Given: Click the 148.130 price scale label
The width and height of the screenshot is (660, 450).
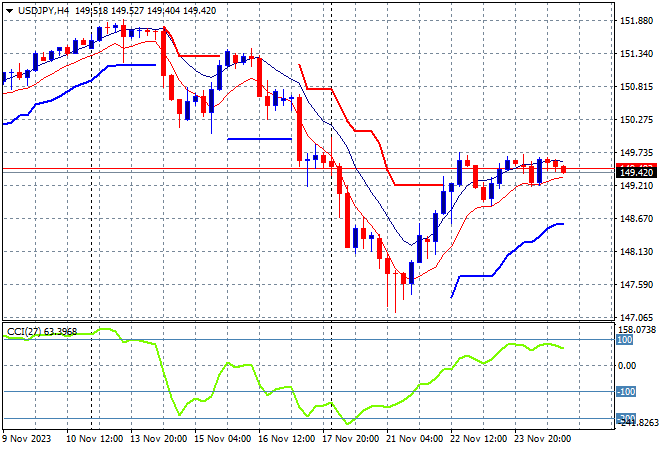Looking at the screenshot, I should pyautogui.click(x=636, y=251).
